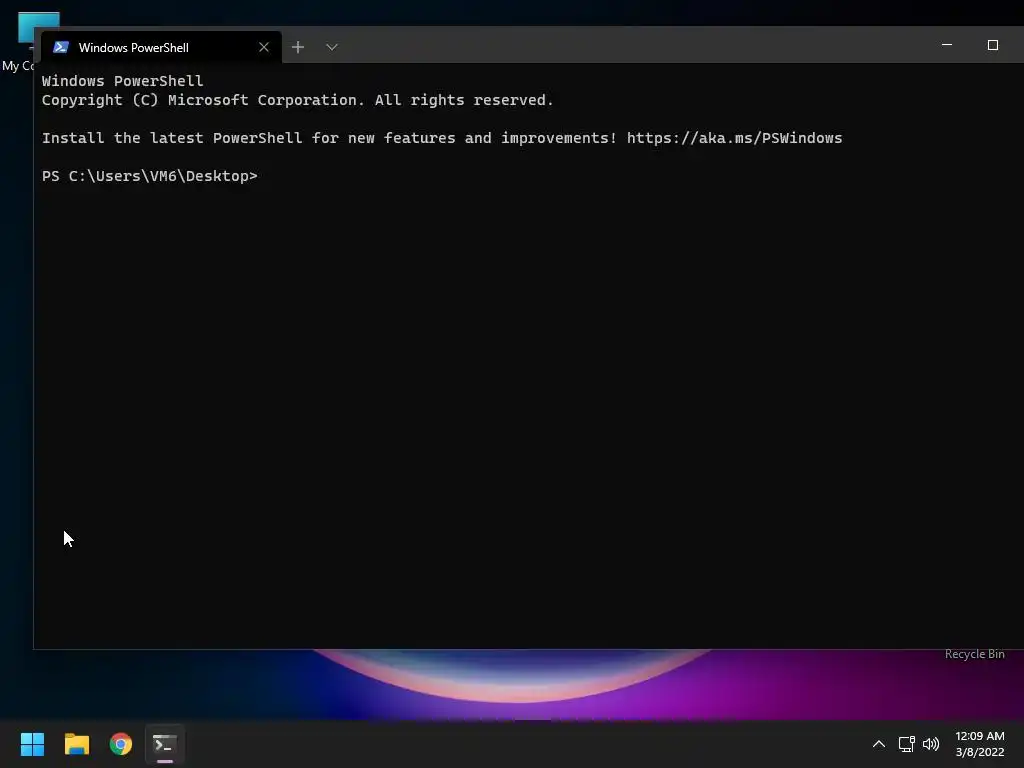Open the Windows Start menu
The image size is (1024, 768).
tap(32, 744)
